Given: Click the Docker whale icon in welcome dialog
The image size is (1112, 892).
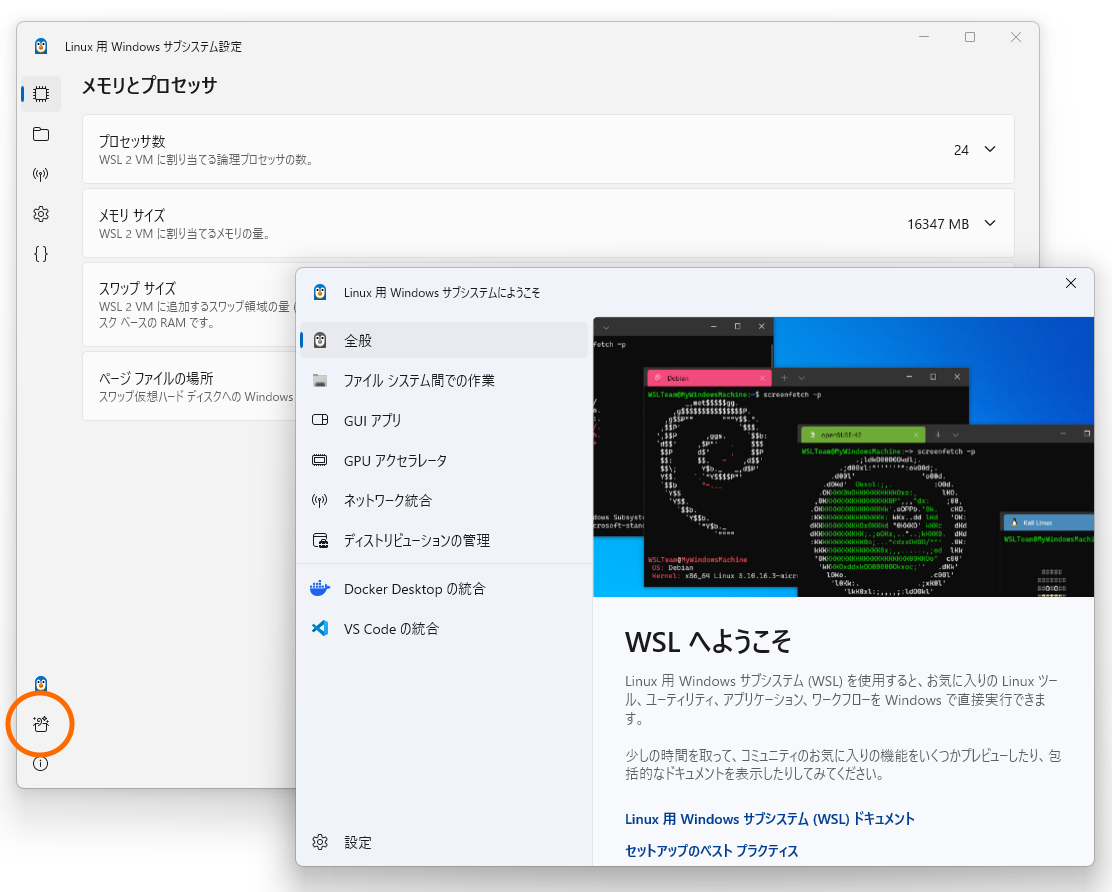Looking at the screenshot, I should (321, 588).
